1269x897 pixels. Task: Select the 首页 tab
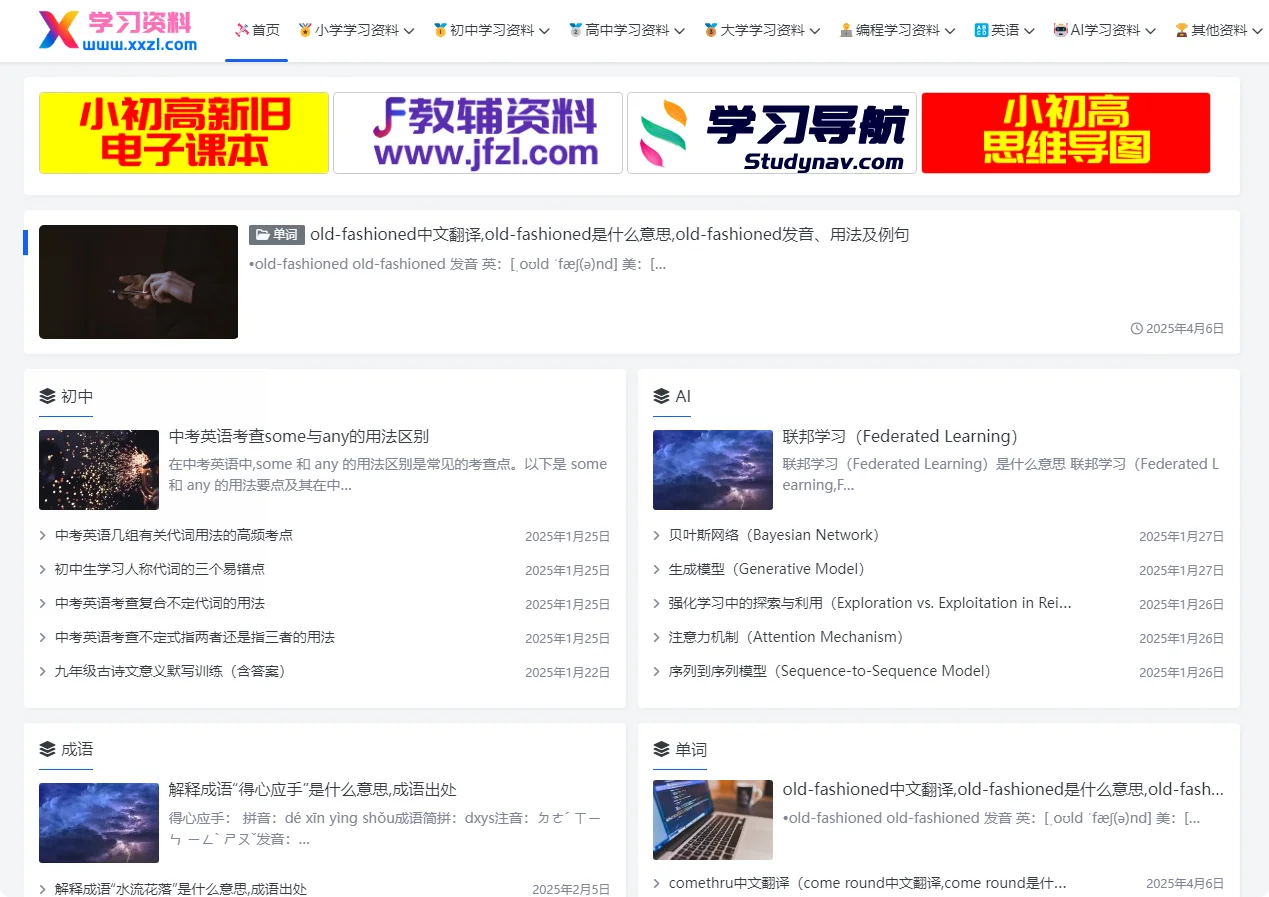click(257, 30)
